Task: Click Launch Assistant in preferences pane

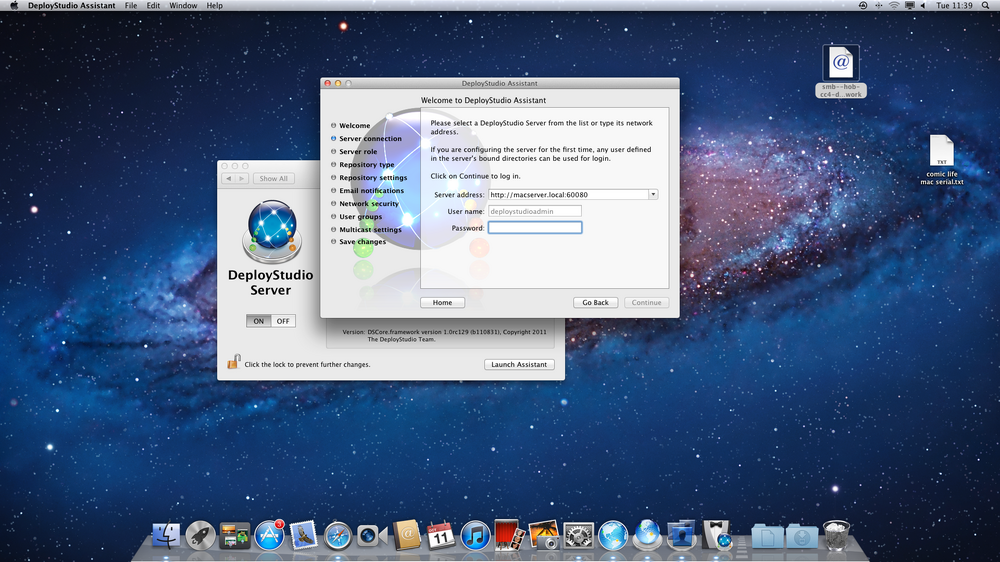Action: pos(518,364)
